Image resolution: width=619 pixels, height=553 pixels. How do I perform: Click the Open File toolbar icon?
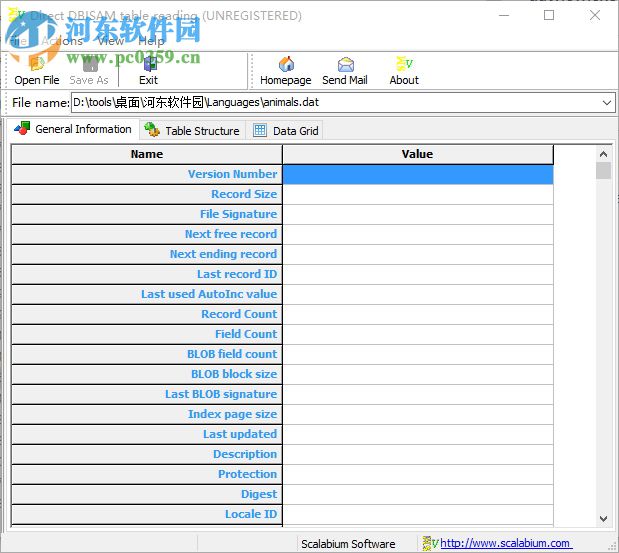[37, 64]
